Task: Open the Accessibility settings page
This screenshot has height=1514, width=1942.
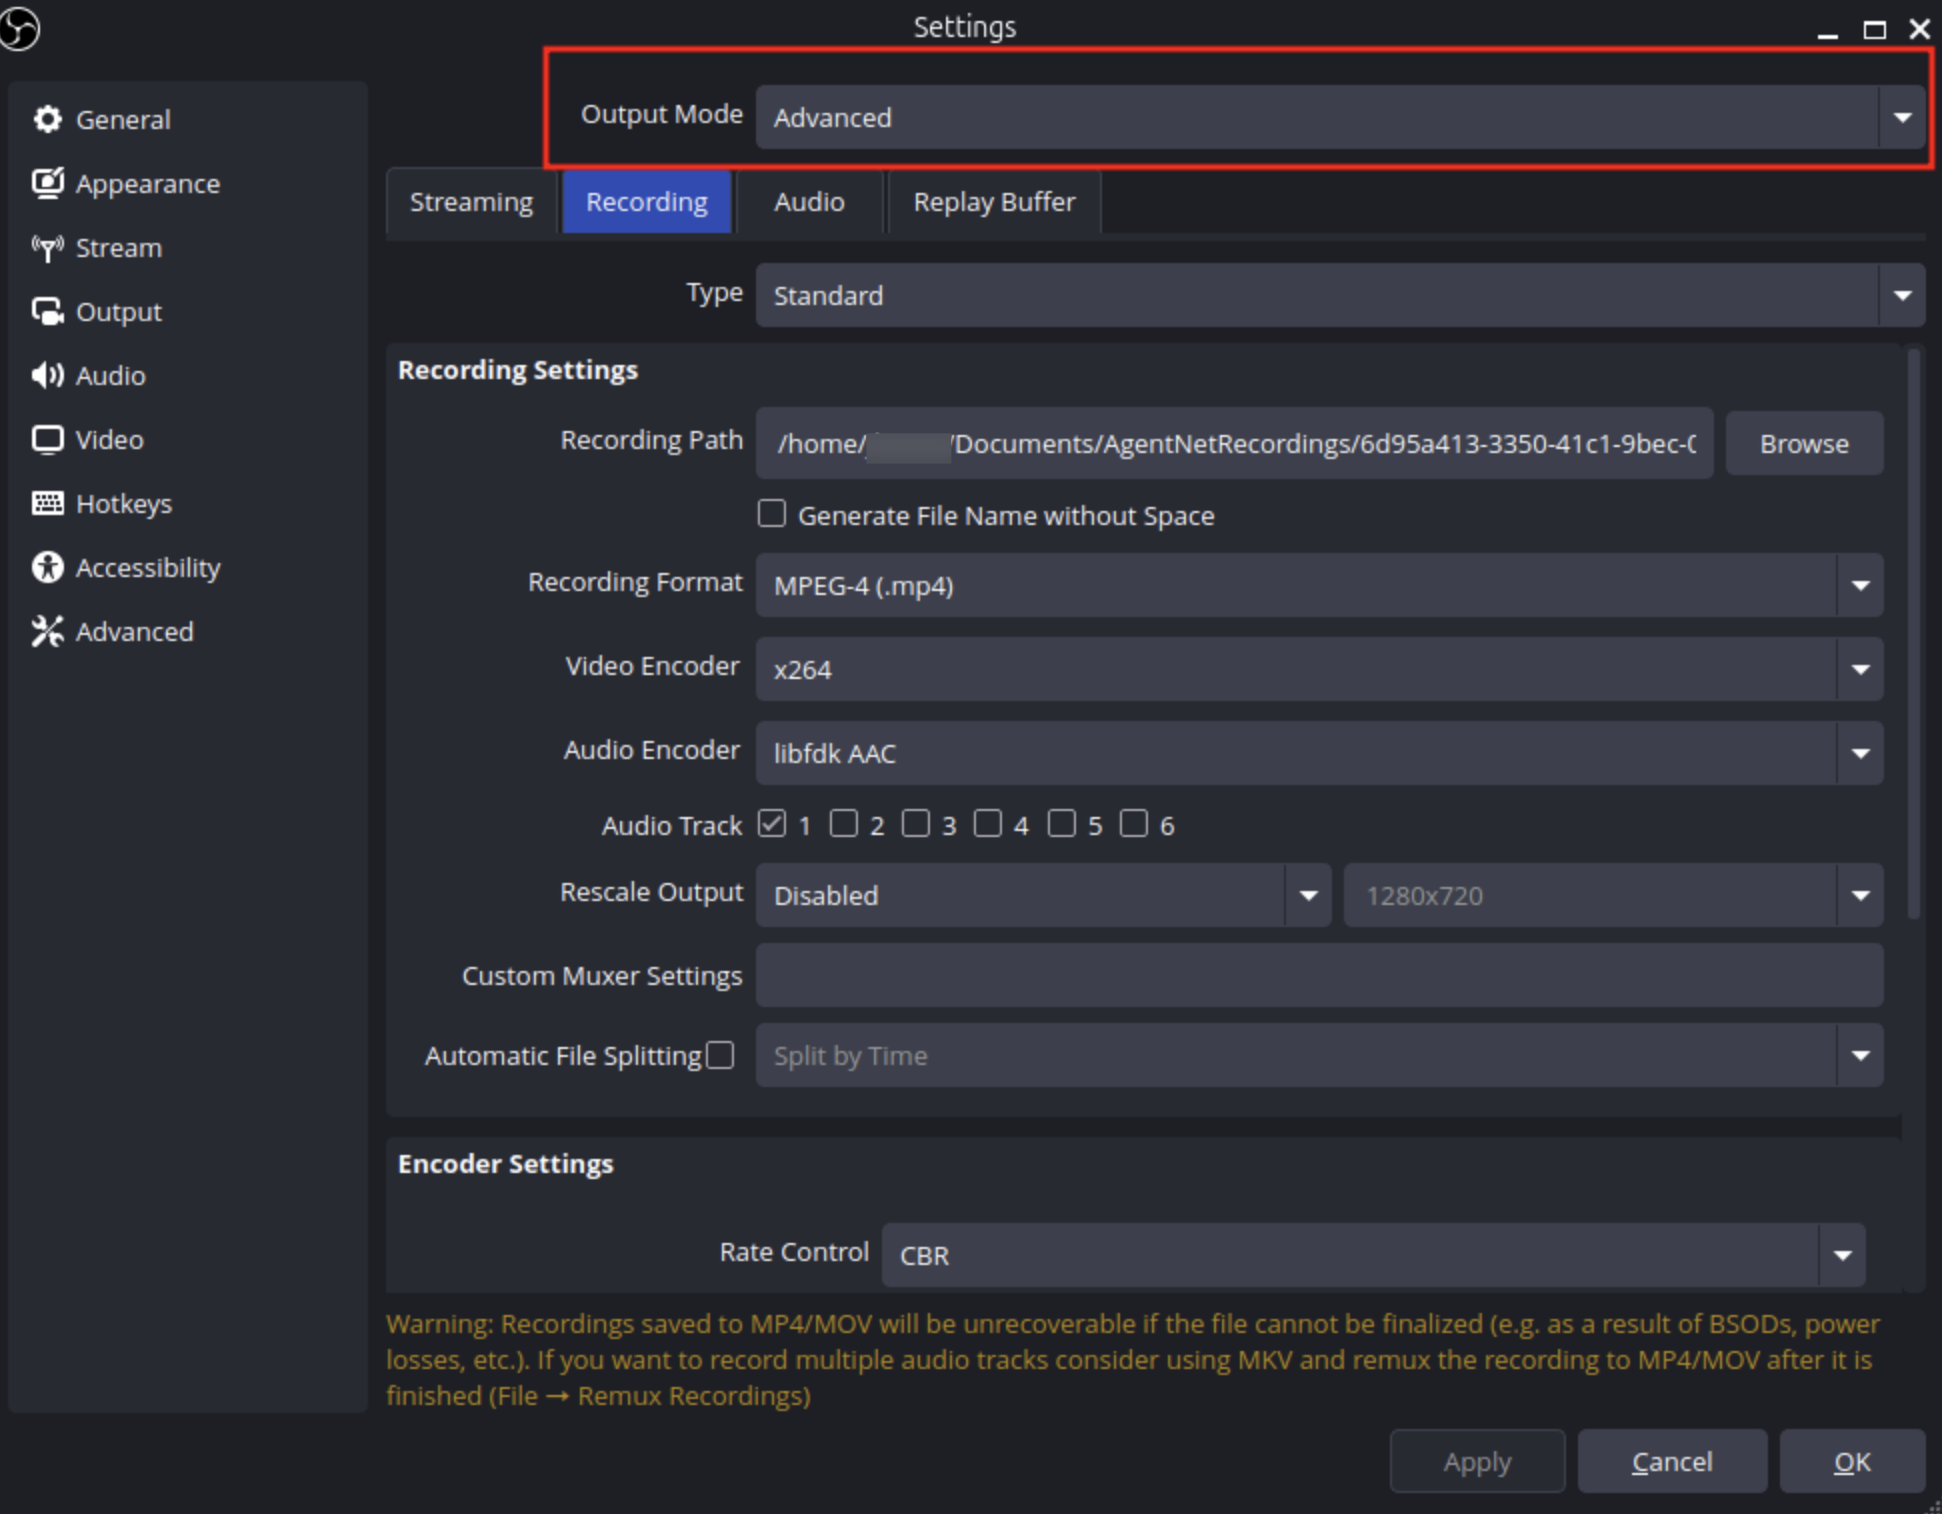Action: [x=188, y=567]
